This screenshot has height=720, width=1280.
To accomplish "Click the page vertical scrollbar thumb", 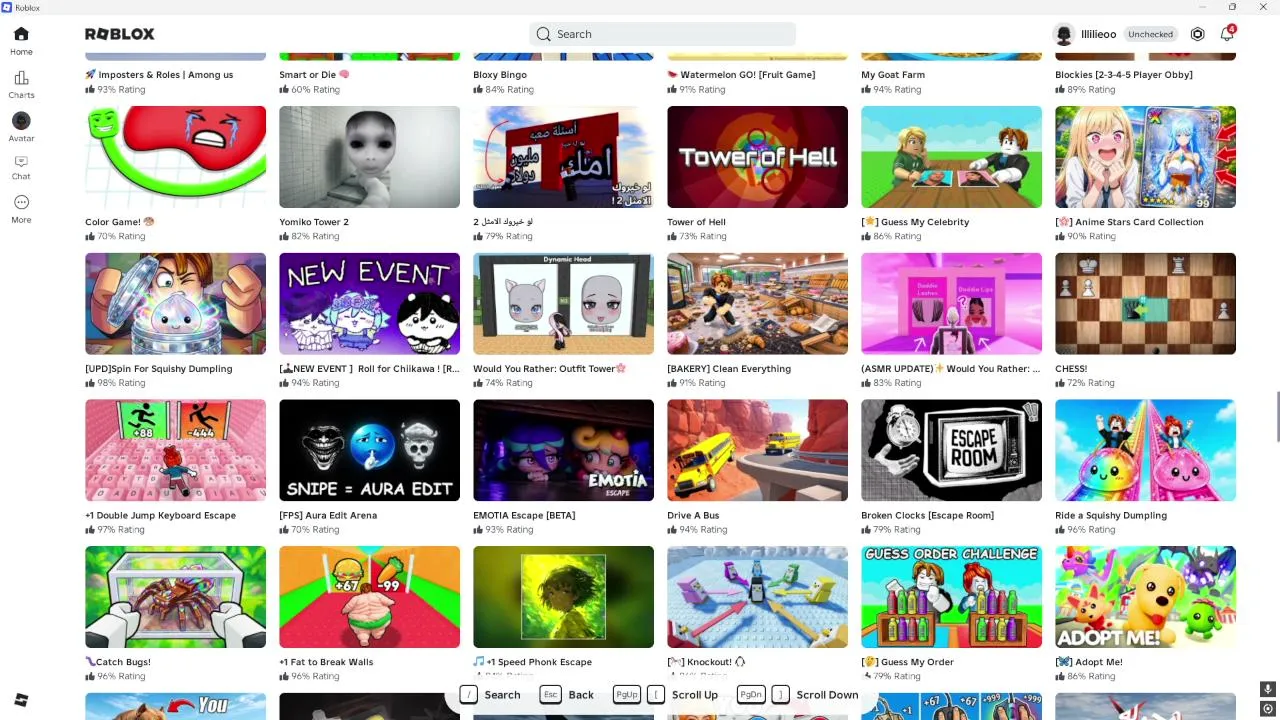I will 1277,417.
